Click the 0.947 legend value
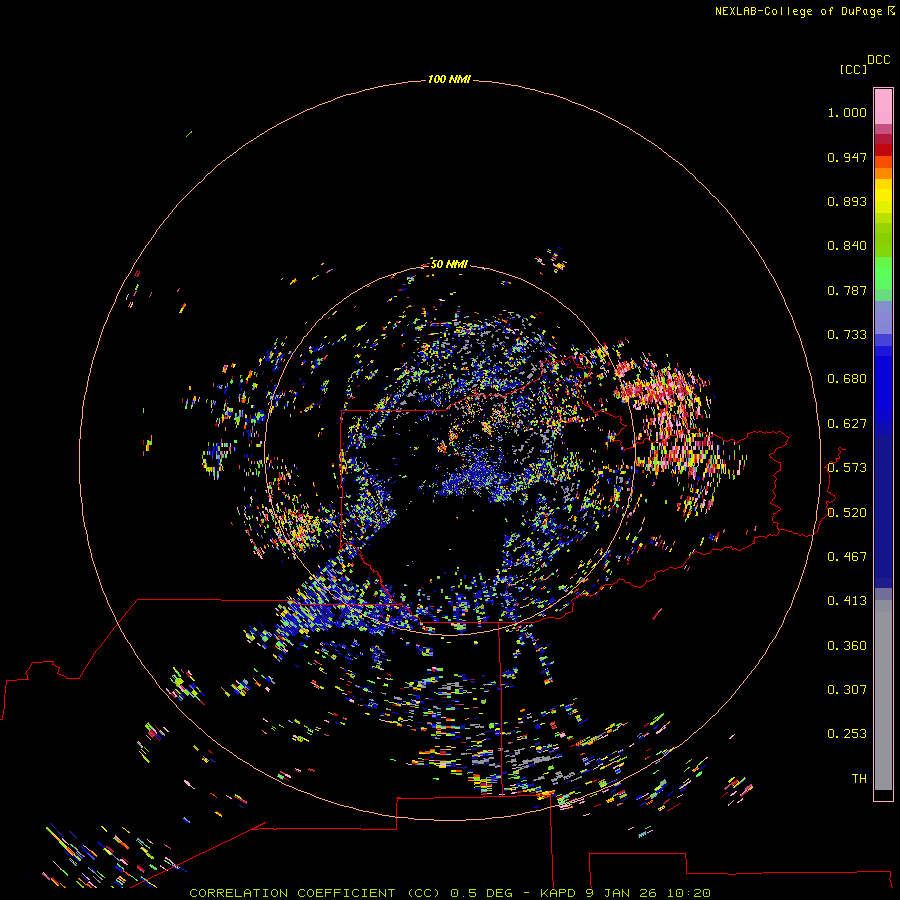 tap(847, 157)
